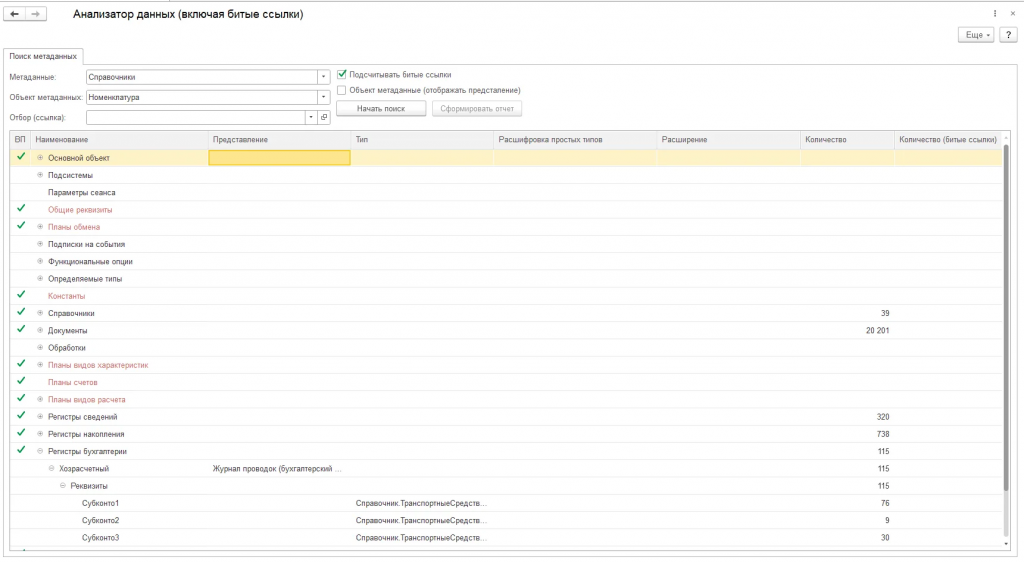
Task: Toggle the check mark on Документы row
Action: (21, 329)
